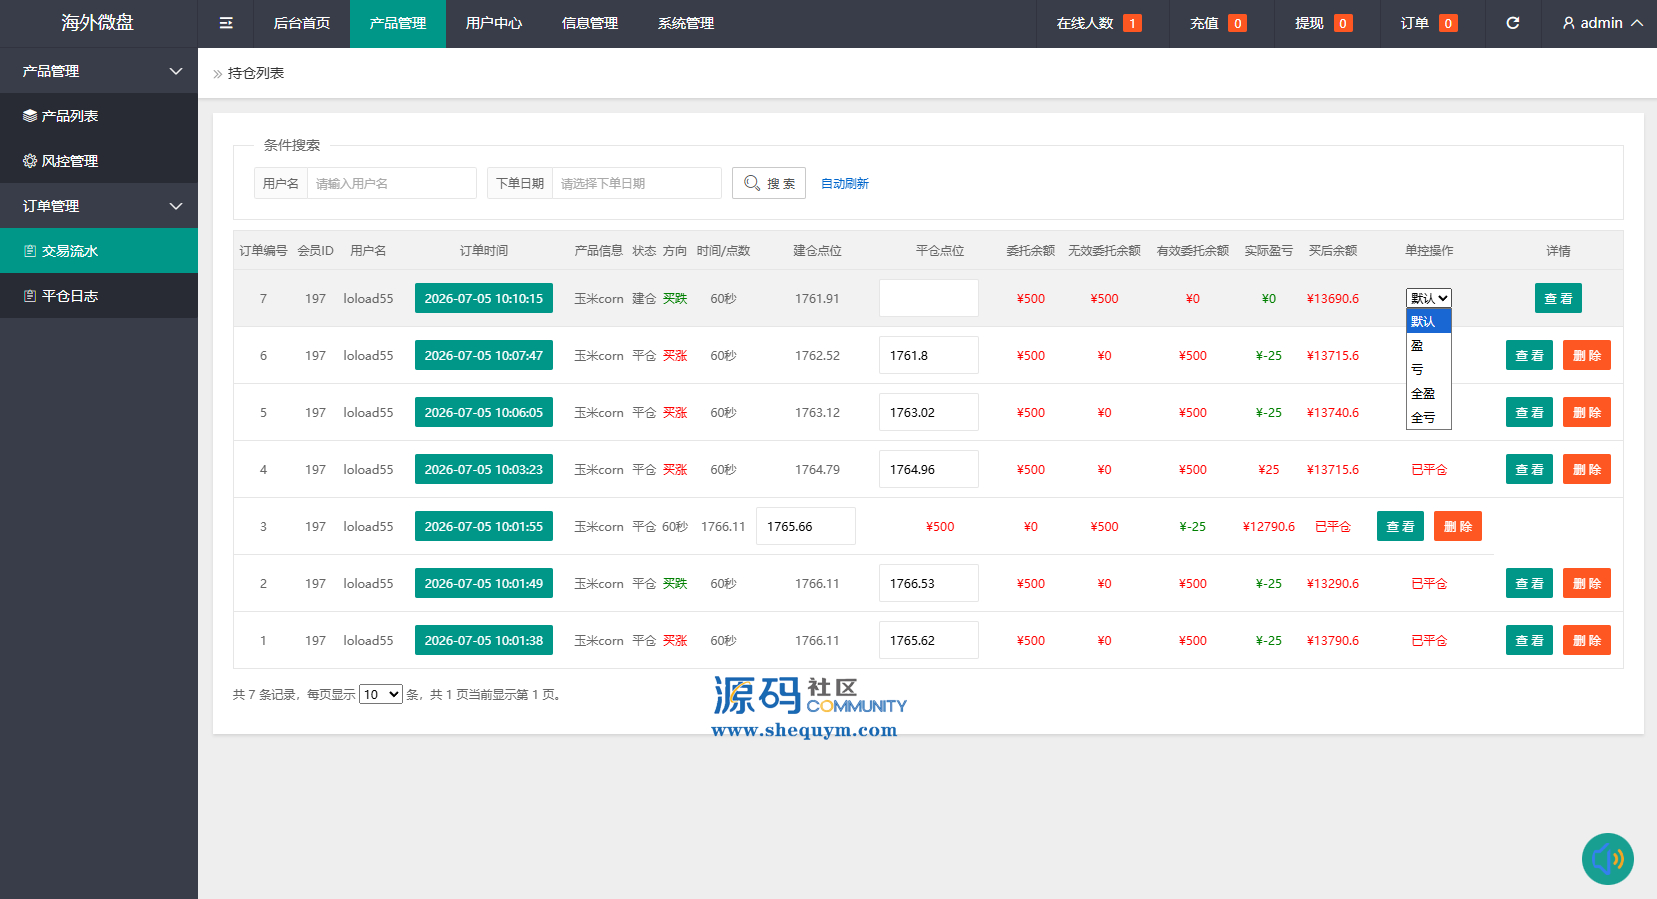Choose 默认 in the open dropdown list
1657x899 pixels.
click(x=1429, y=321)
